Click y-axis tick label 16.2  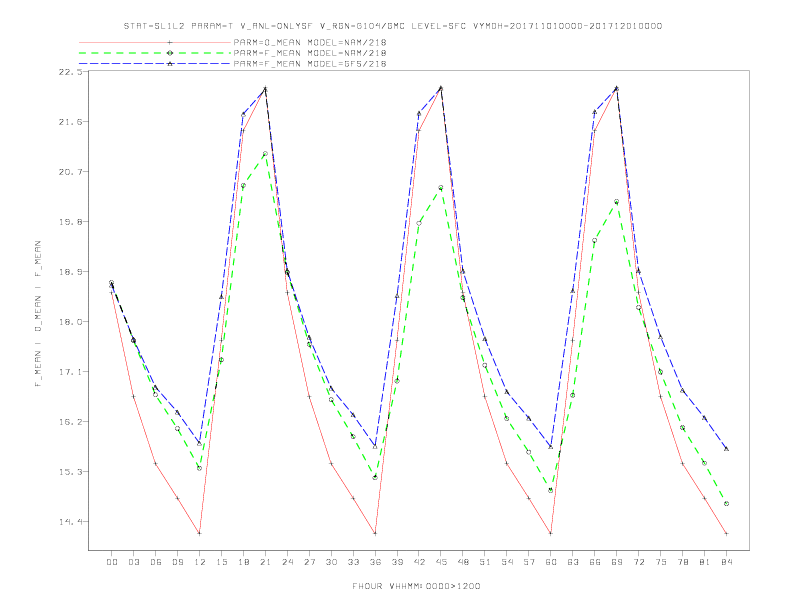(70, 422)
